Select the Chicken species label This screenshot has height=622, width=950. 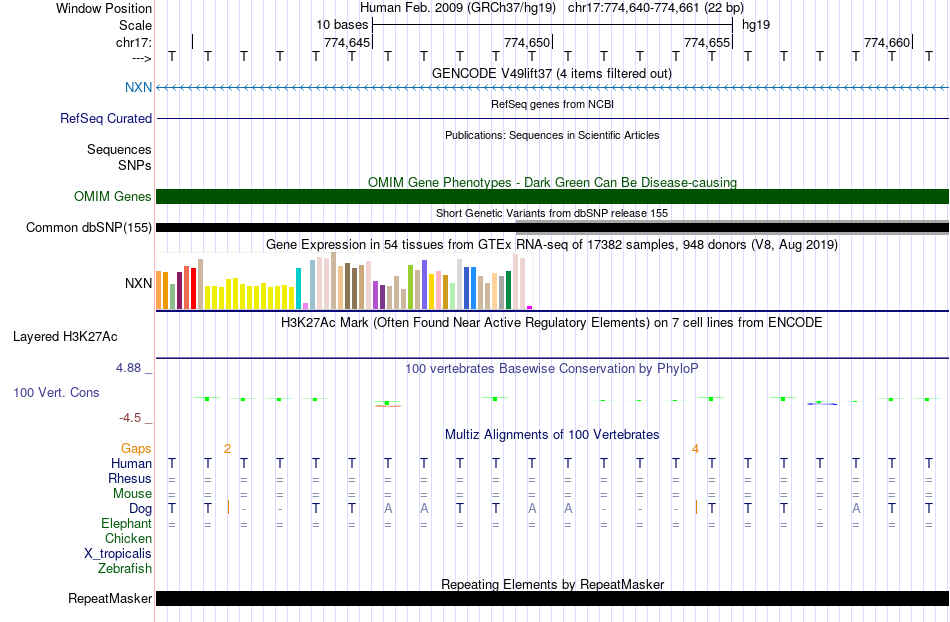pos(128,538)
